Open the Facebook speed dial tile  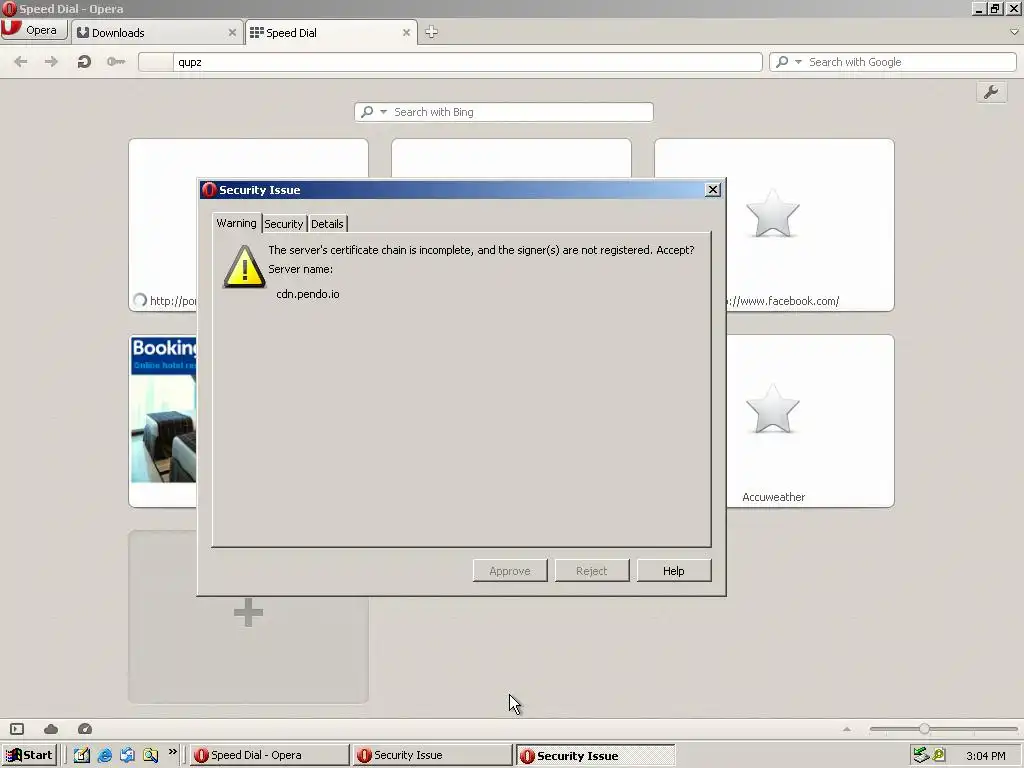click(x=810, y=225)
